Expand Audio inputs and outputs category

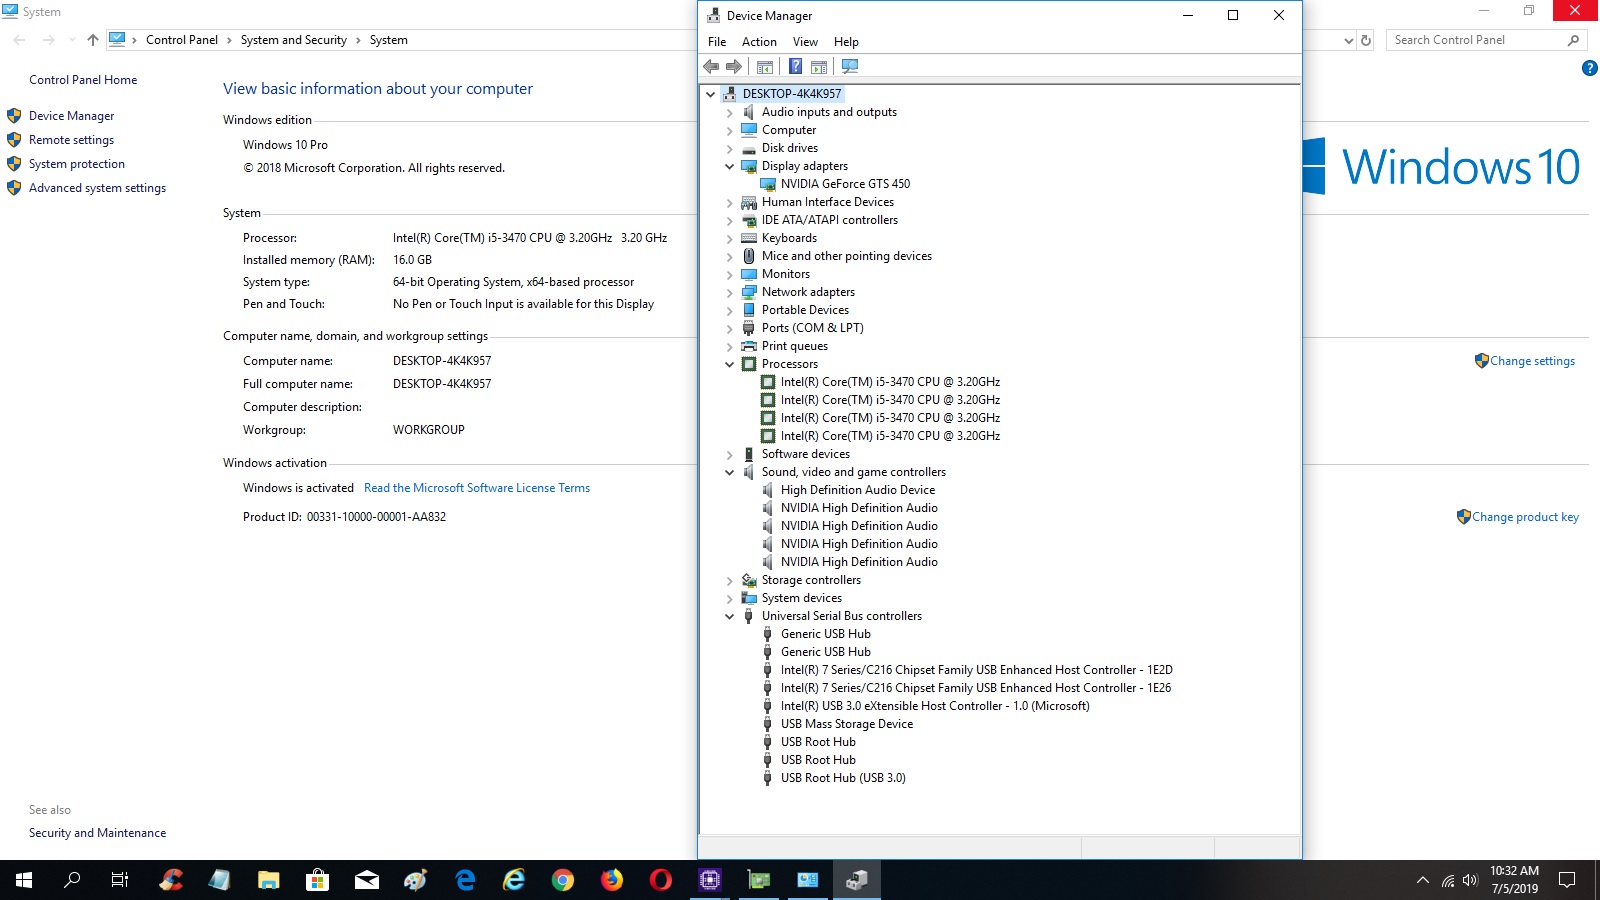[x=730, y=113]
